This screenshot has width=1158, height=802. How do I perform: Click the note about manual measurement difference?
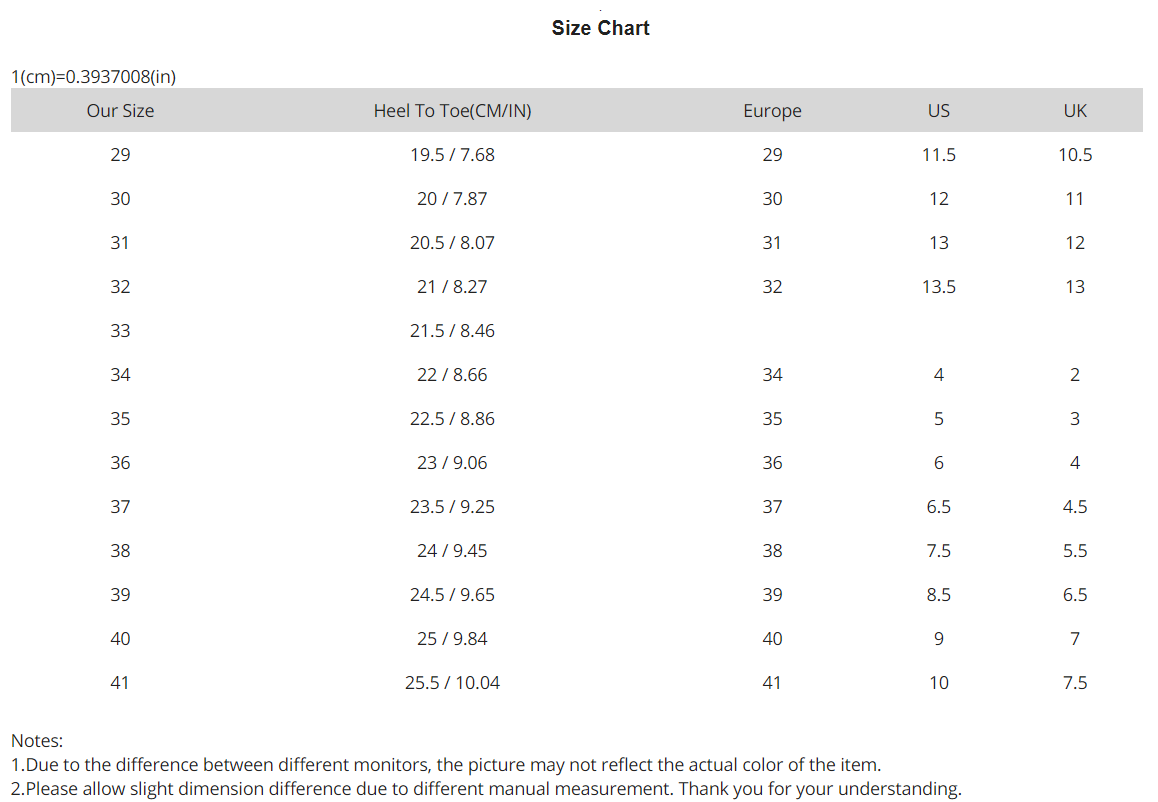486,789
